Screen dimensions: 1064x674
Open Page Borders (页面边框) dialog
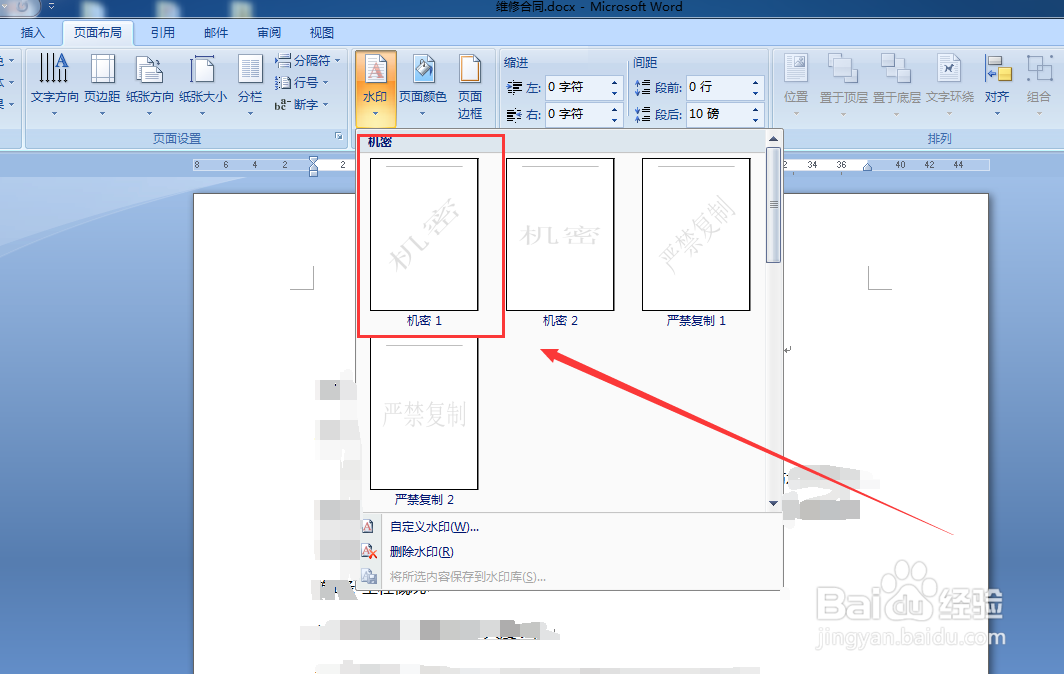coord(470,87)
